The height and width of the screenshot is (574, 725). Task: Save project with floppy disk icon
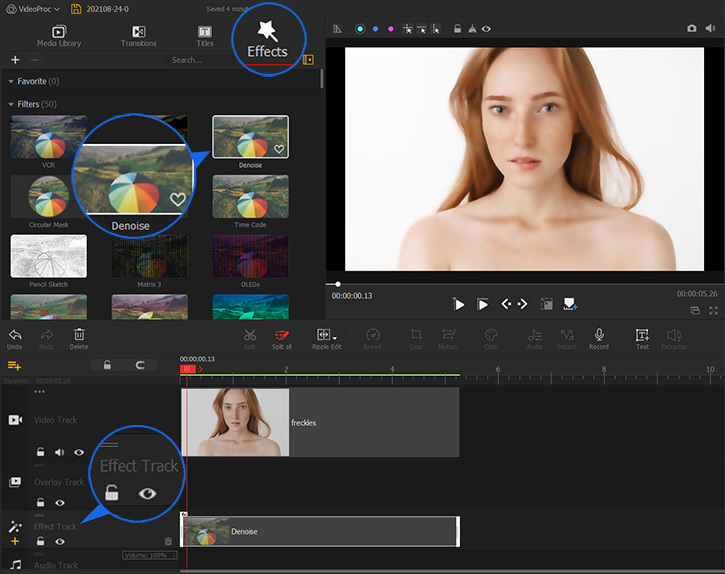(76, 8)
